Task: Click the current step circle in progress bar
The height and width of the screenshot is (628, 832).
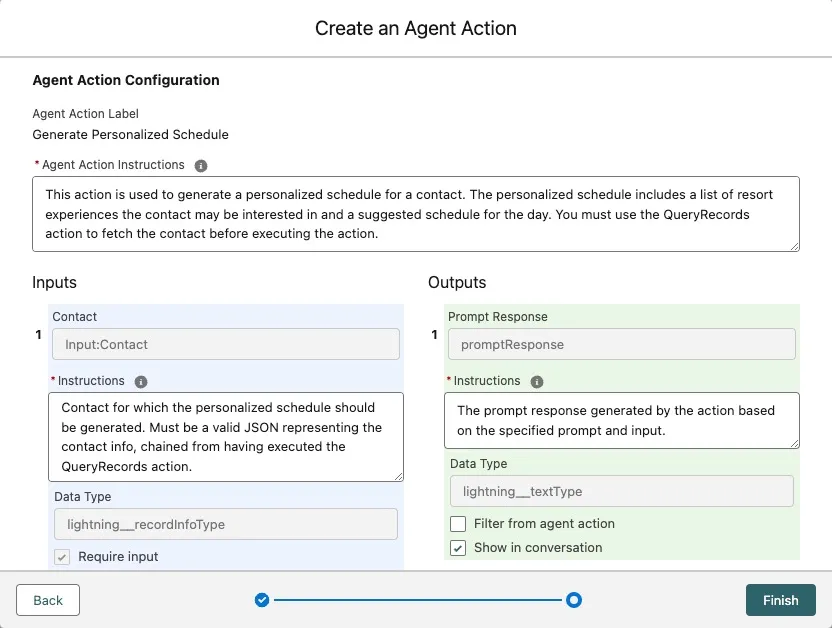Action: [574, 600]
